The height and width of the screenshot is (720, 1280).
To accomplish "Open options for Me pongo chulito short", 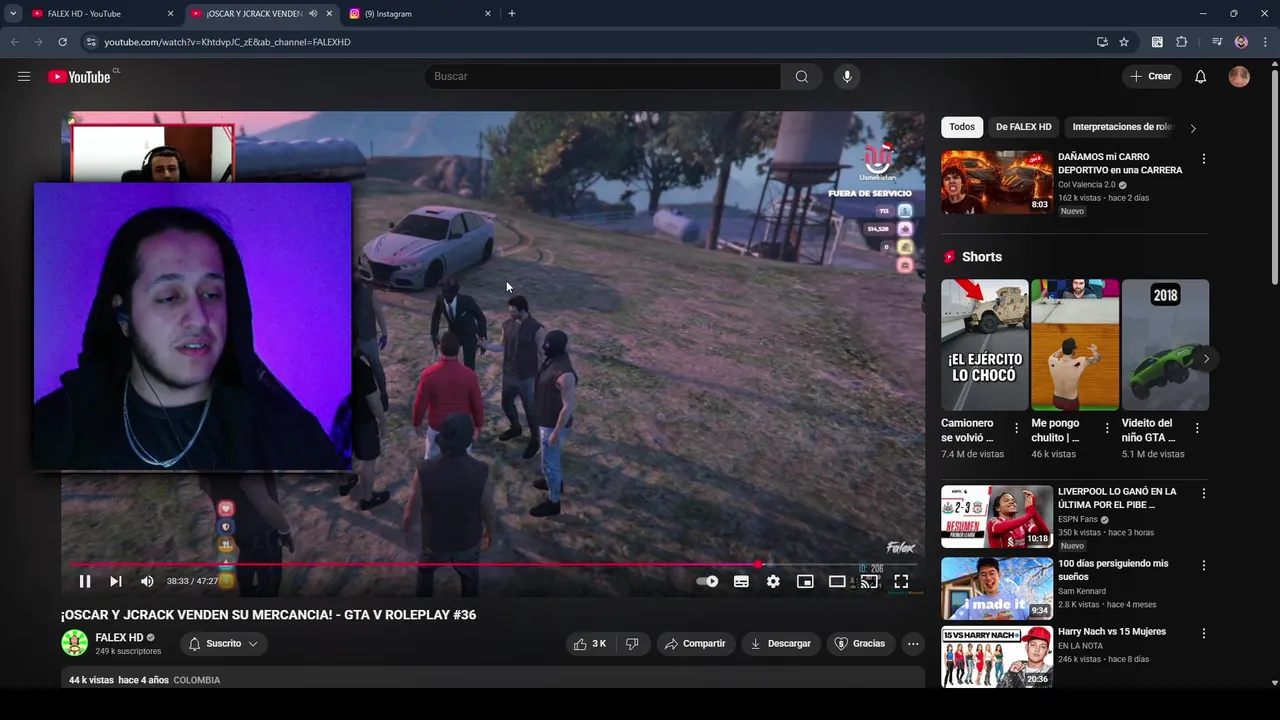I will coord(1107,428).
